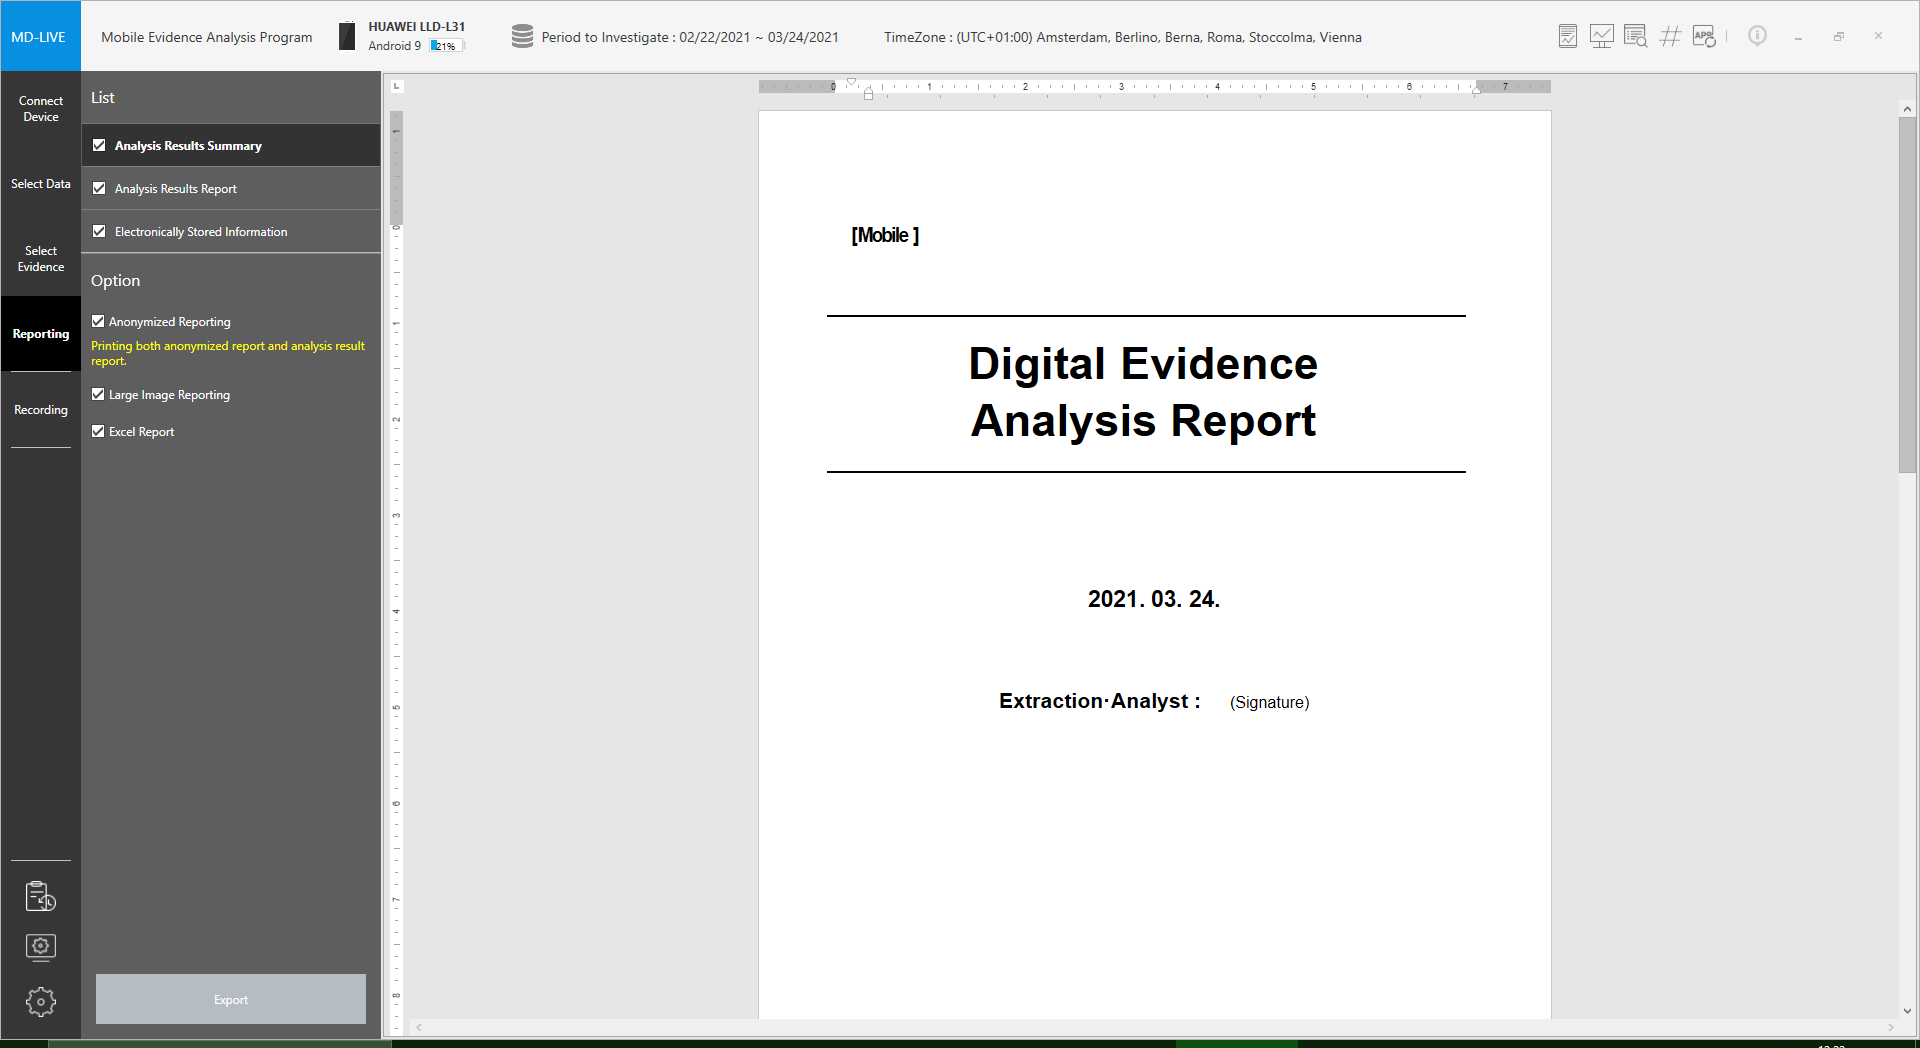Toggle Electronically Stored Information checkbox
This screenshot has width=1920, height=1048.
point(99,231)
